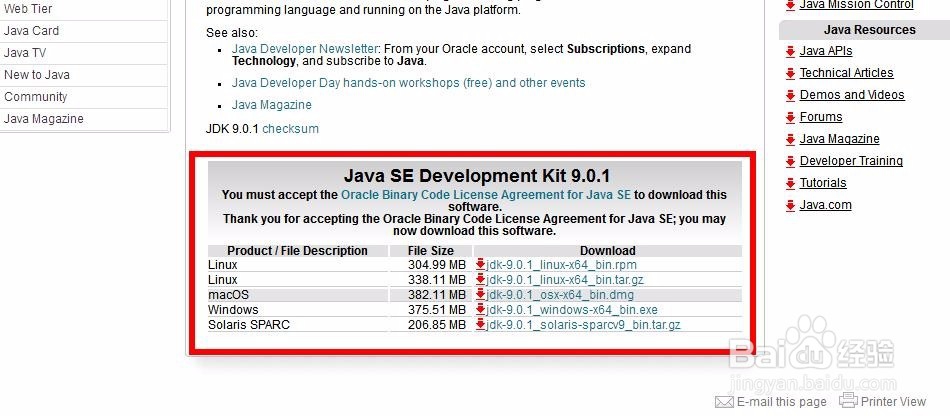The image size is (950, 416).
Task: Download jdk-9.0.1_osx-x64_bin.dmg for macOS
Action: coord(560,295)
